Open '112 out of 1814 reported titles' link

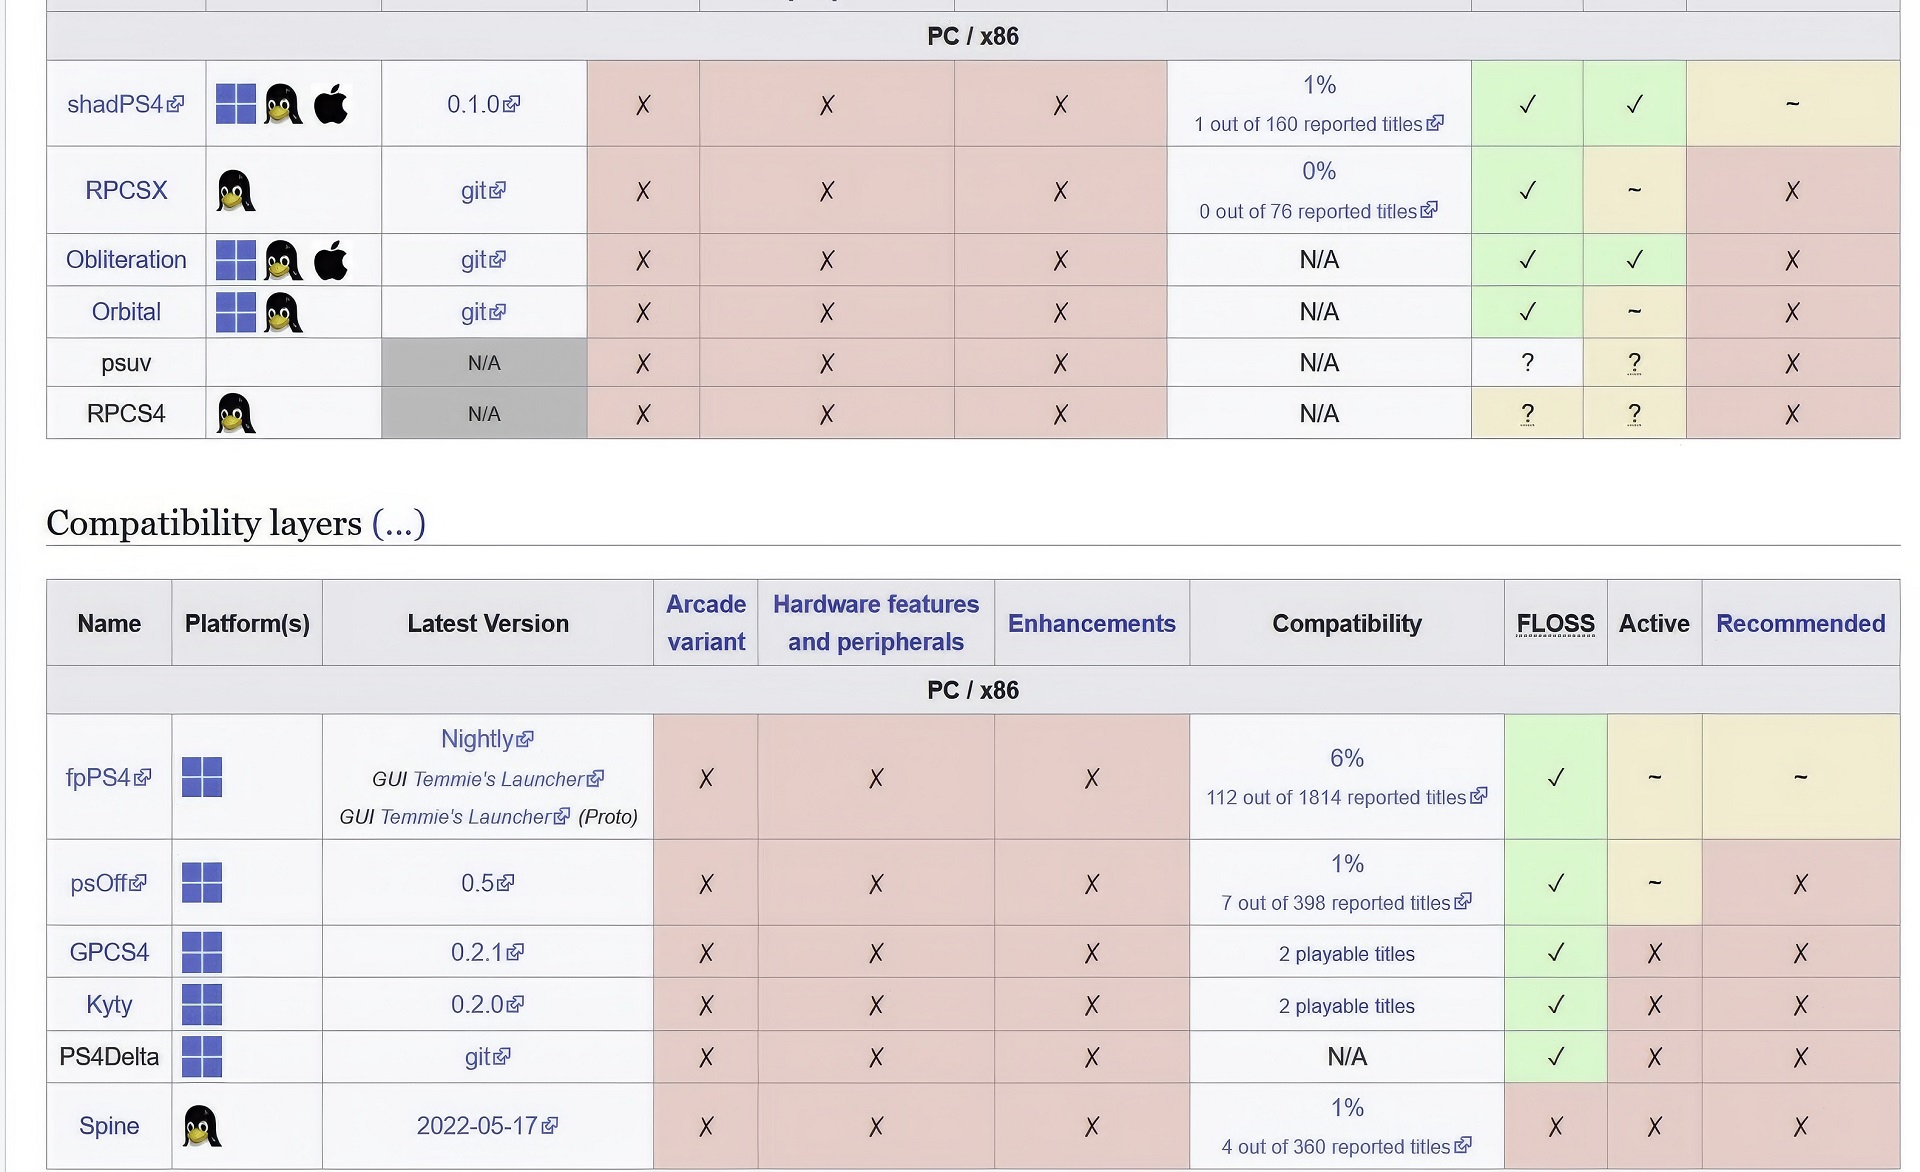[x=1335, y=797]
